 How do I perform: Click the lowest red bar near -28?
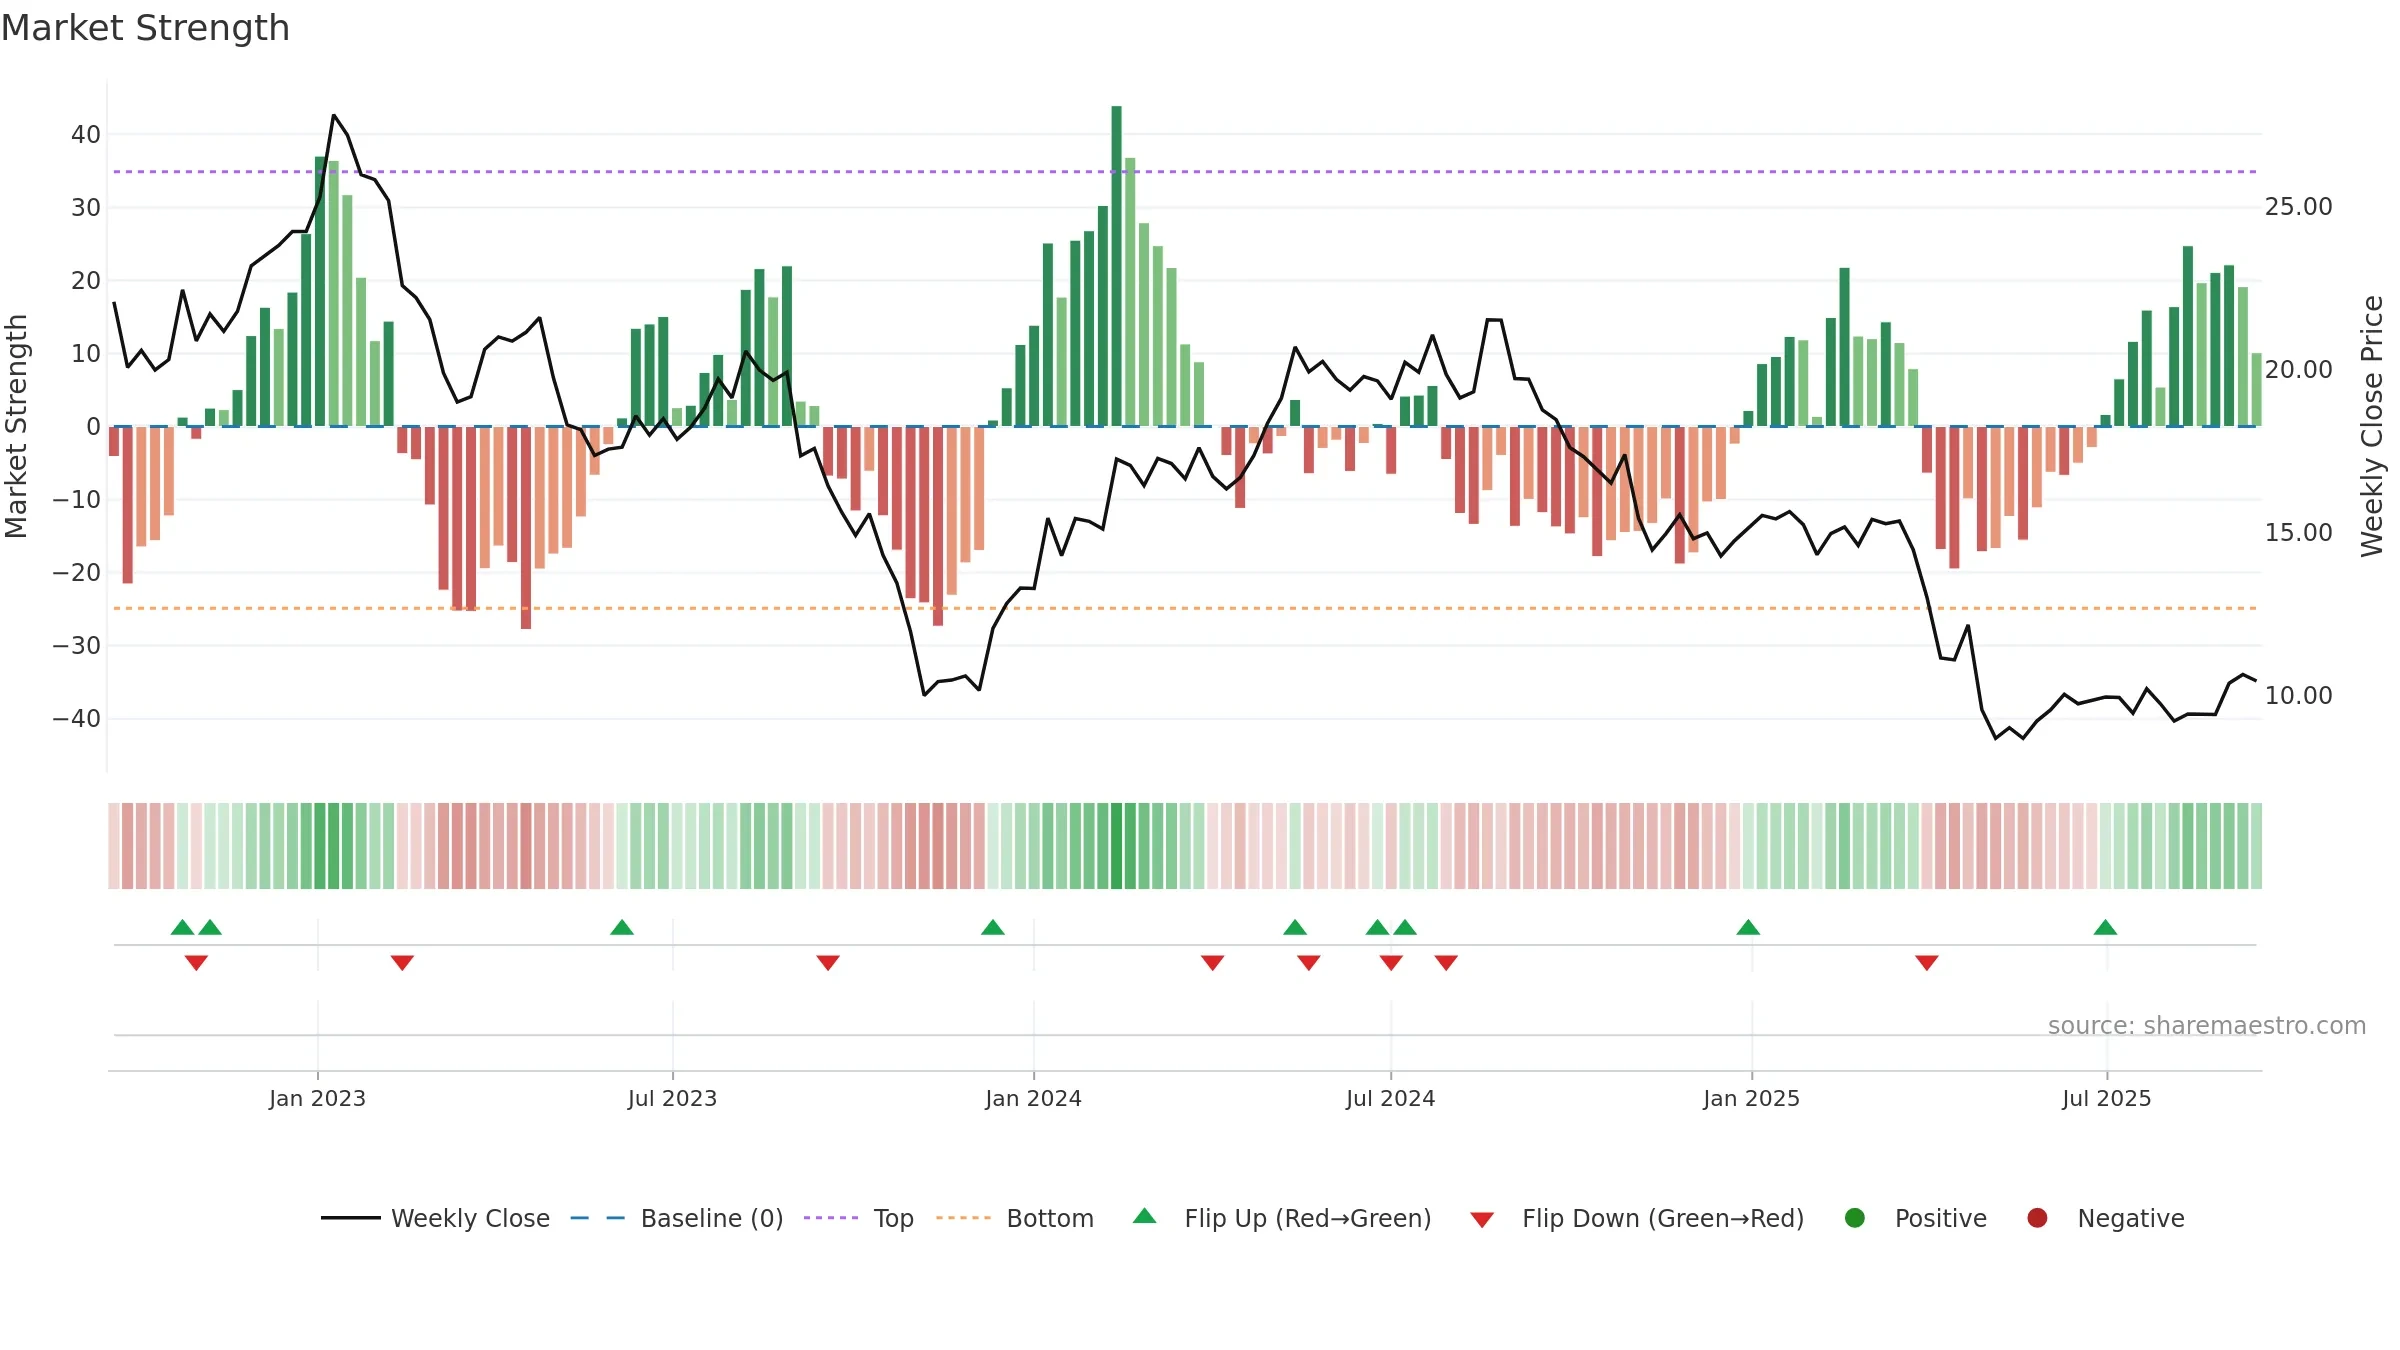(x=526, y=528)
